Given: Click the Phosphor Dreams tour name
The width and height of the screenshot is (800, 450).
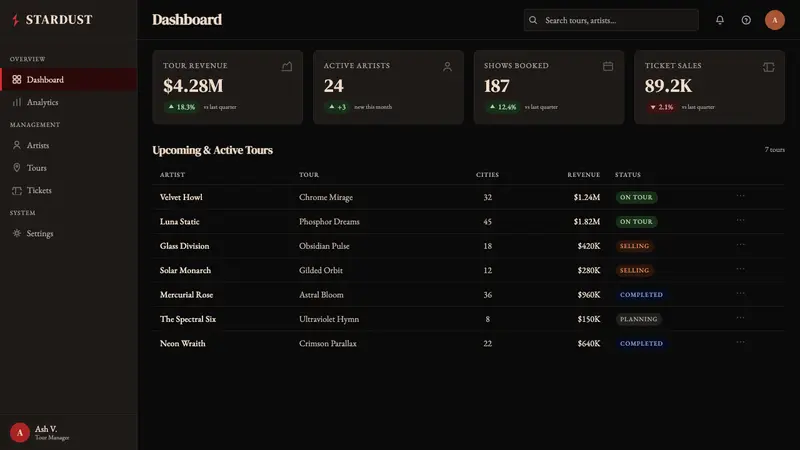Looking at the screenshot, I should (x=329, y=221).
